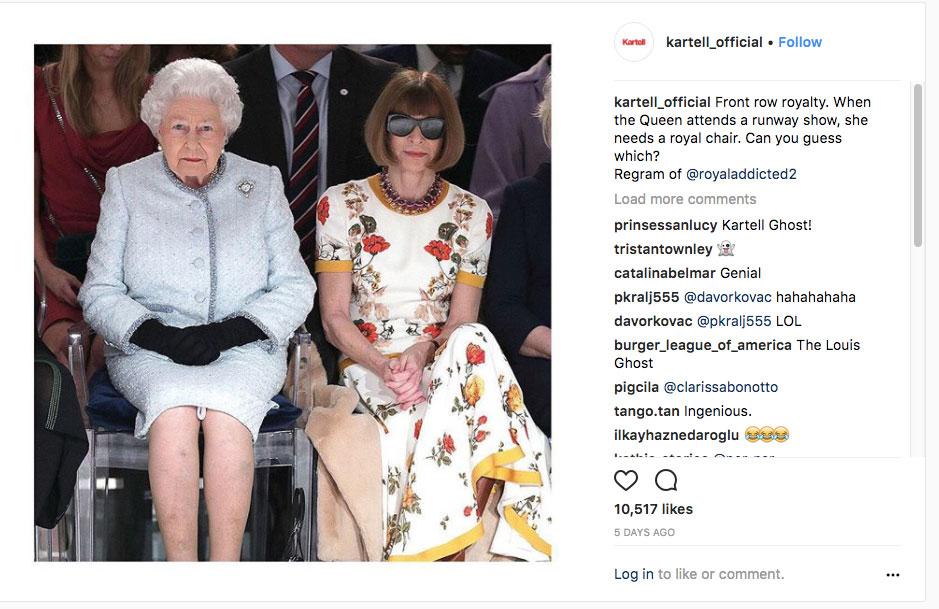Viewport: 939px width, 609px height.
Task: Click the comments panel scrollbar thumb
Action: click(x=918, y=165)
